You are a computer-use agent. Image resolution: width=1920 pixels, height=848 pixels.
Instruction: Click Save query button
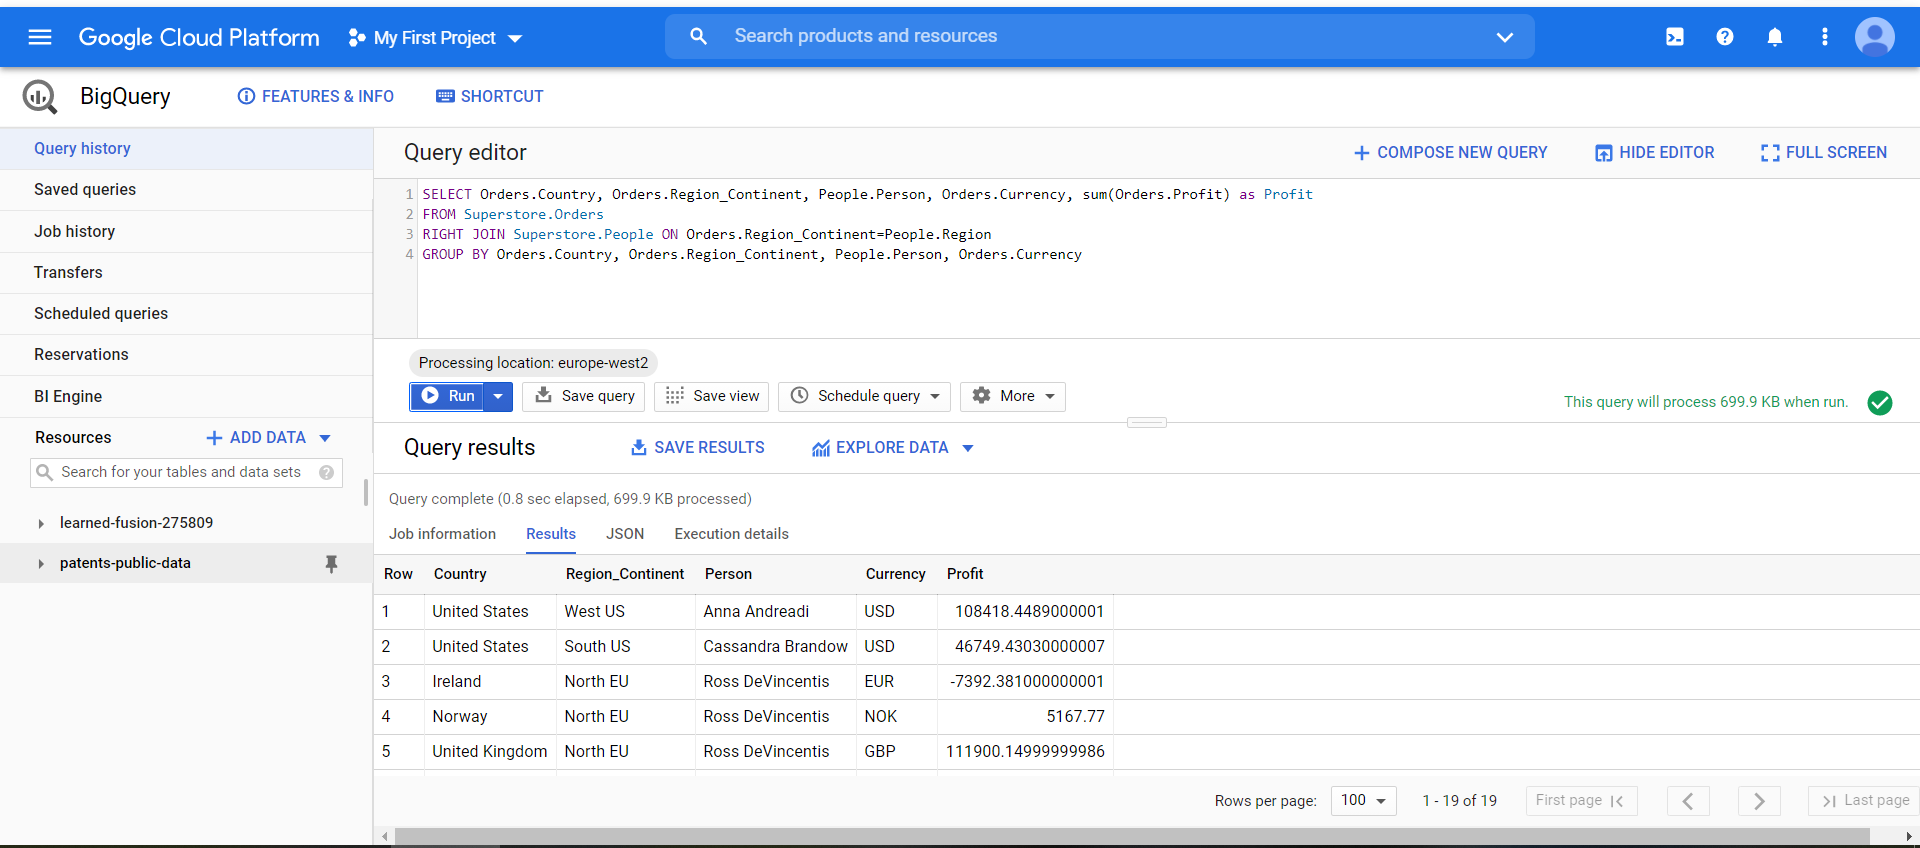[584, 396]
